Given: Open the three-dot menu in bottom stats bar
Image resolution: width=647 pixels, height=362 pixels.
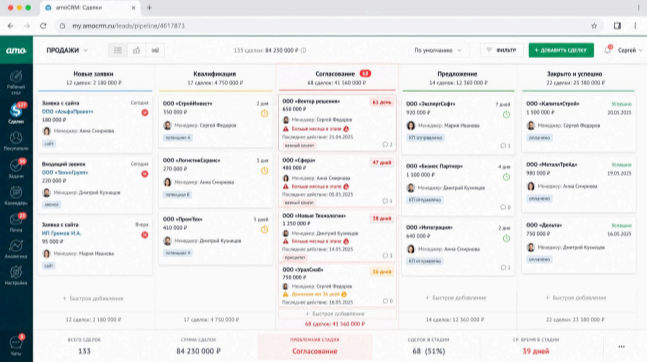Looking at the screenshot, I should click(621, 347).
